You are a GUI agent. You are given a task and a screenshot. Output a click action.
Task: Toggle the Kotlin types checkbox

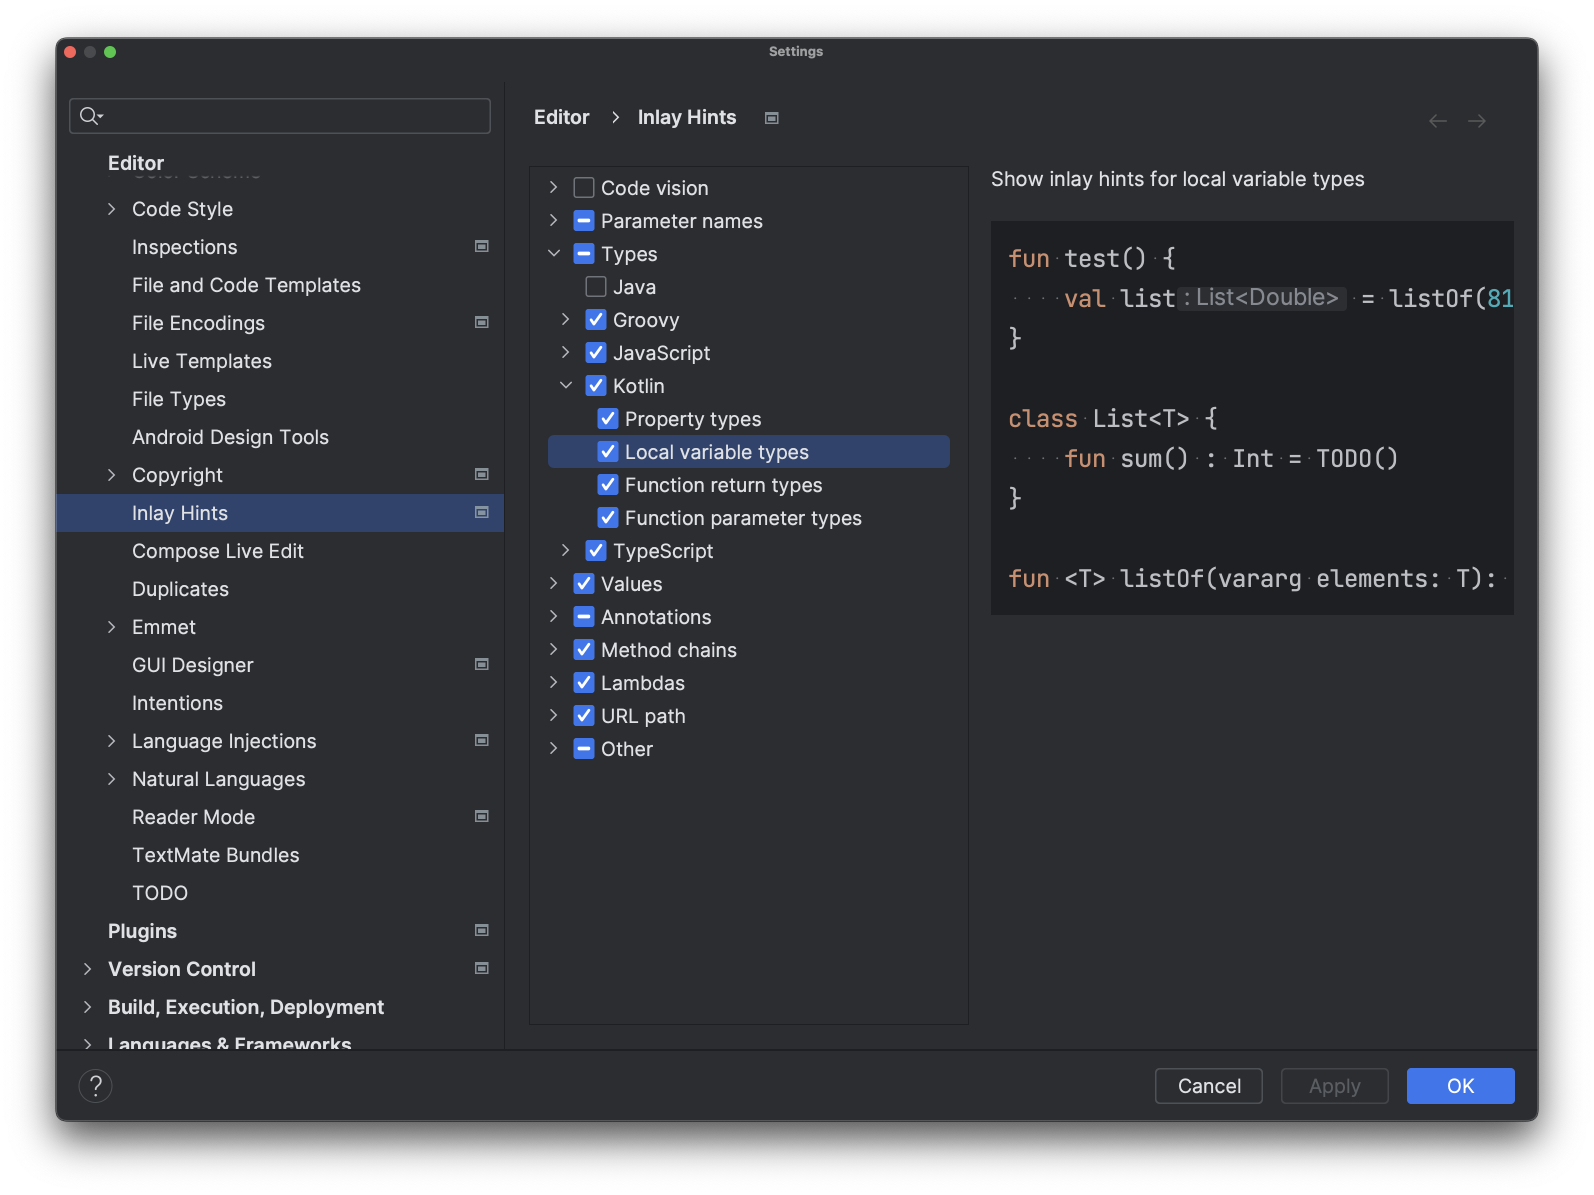596,386
